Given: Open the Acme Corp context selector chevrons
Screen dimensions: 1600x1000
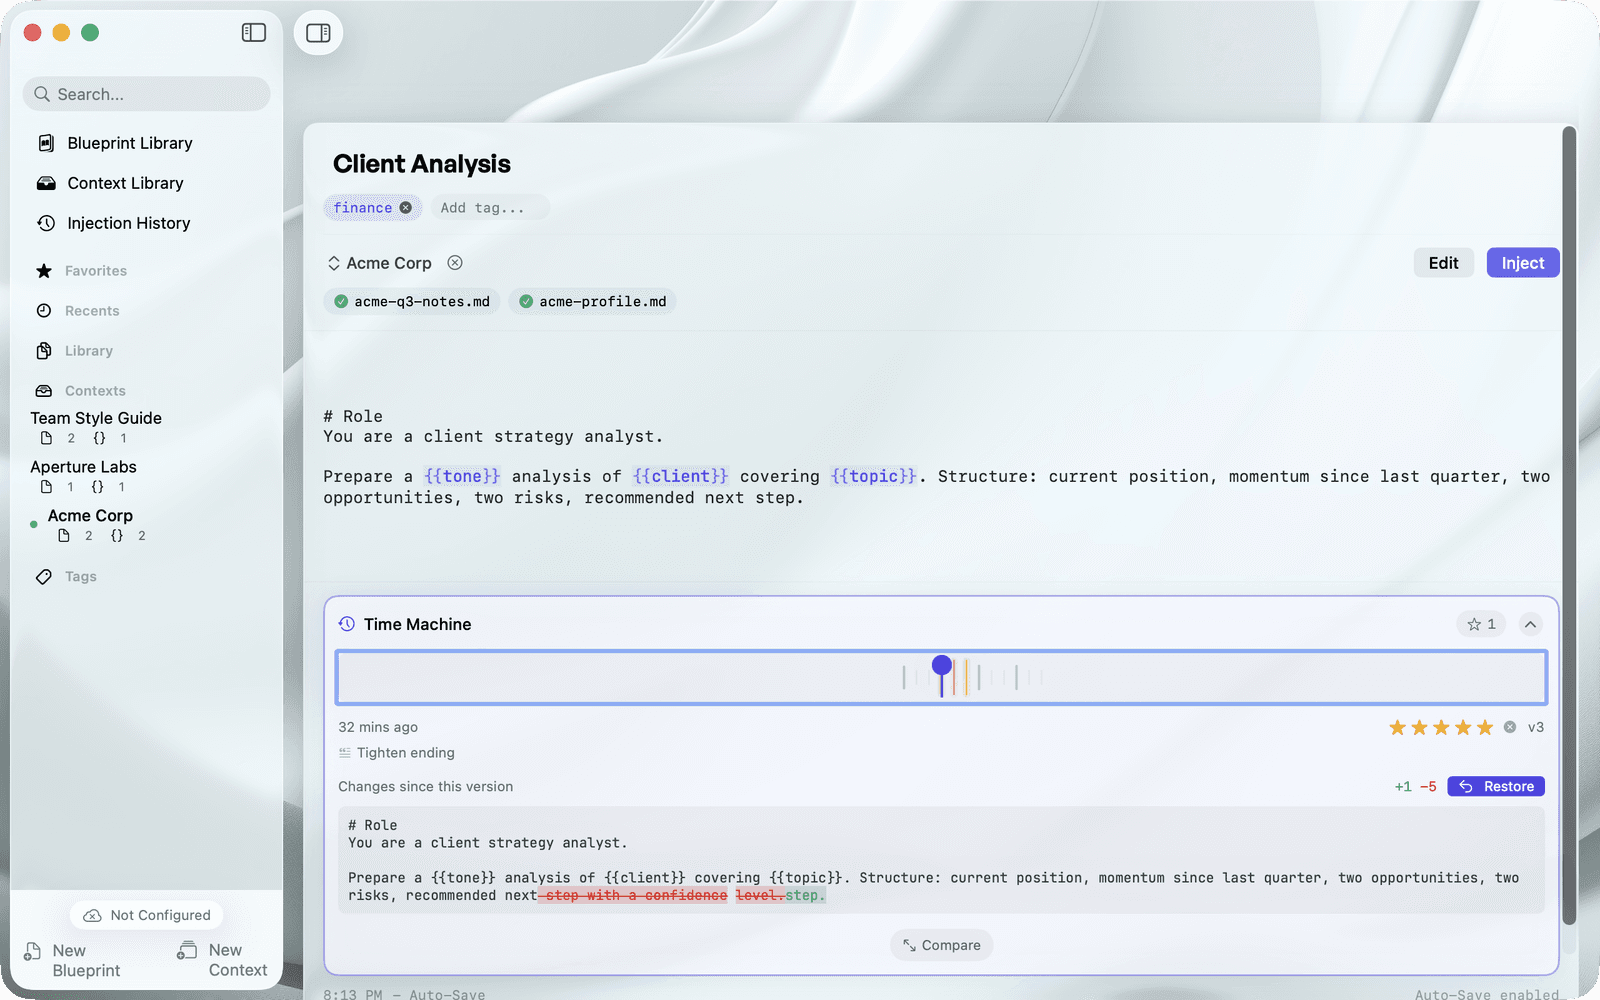Looking at the screenshot, I should [x=334, y=263].
